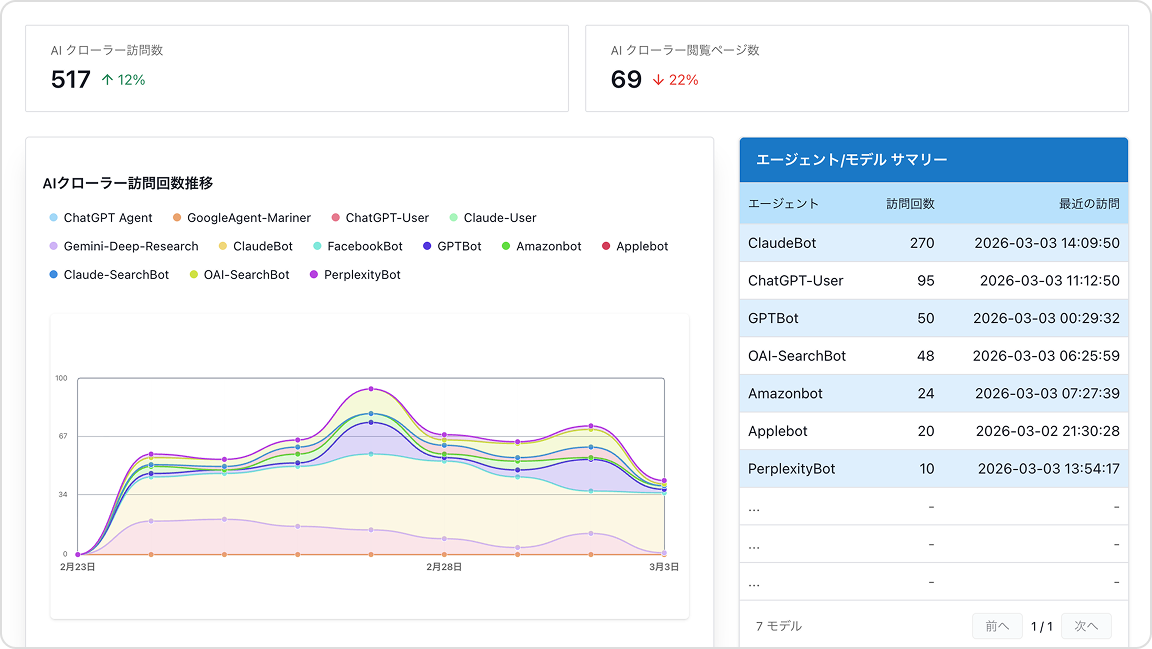Click the FacebookBot teal legend marker
Screen dimensions: 1152x649
point(317,246)
